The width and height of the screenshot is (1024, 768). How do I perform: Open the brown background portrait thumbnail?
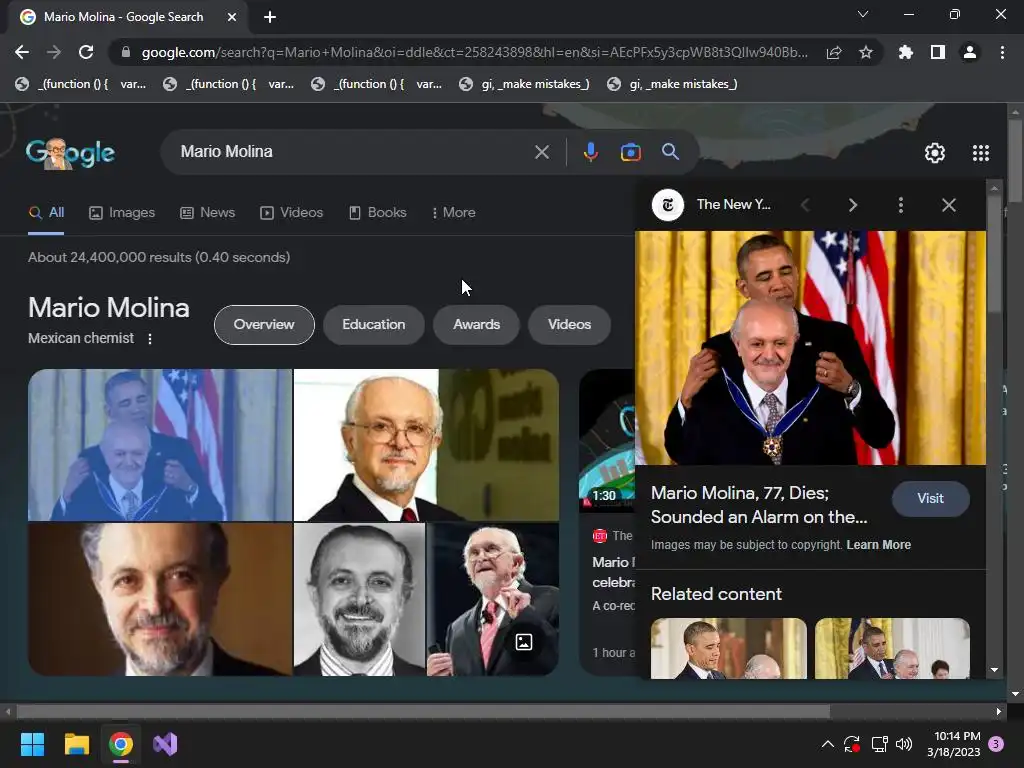pos(160,599)
